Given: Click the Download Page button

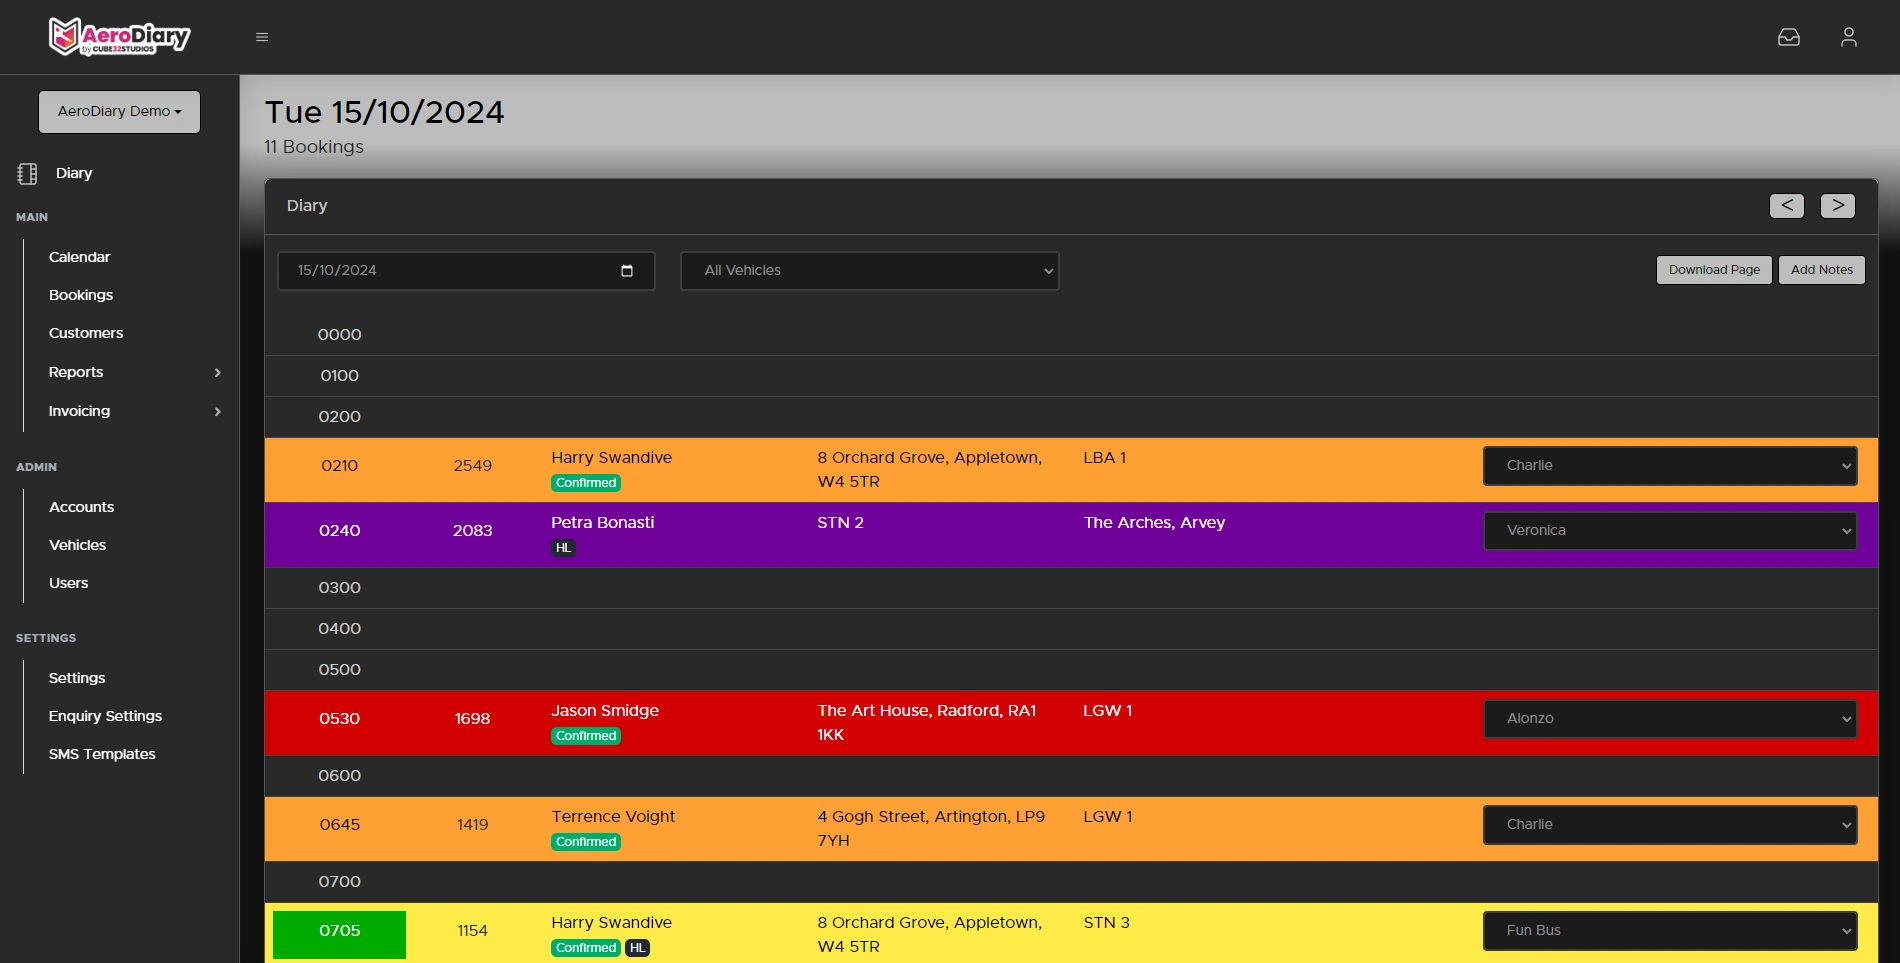Looking at the screenshot, I should (x=1714, y=270).
